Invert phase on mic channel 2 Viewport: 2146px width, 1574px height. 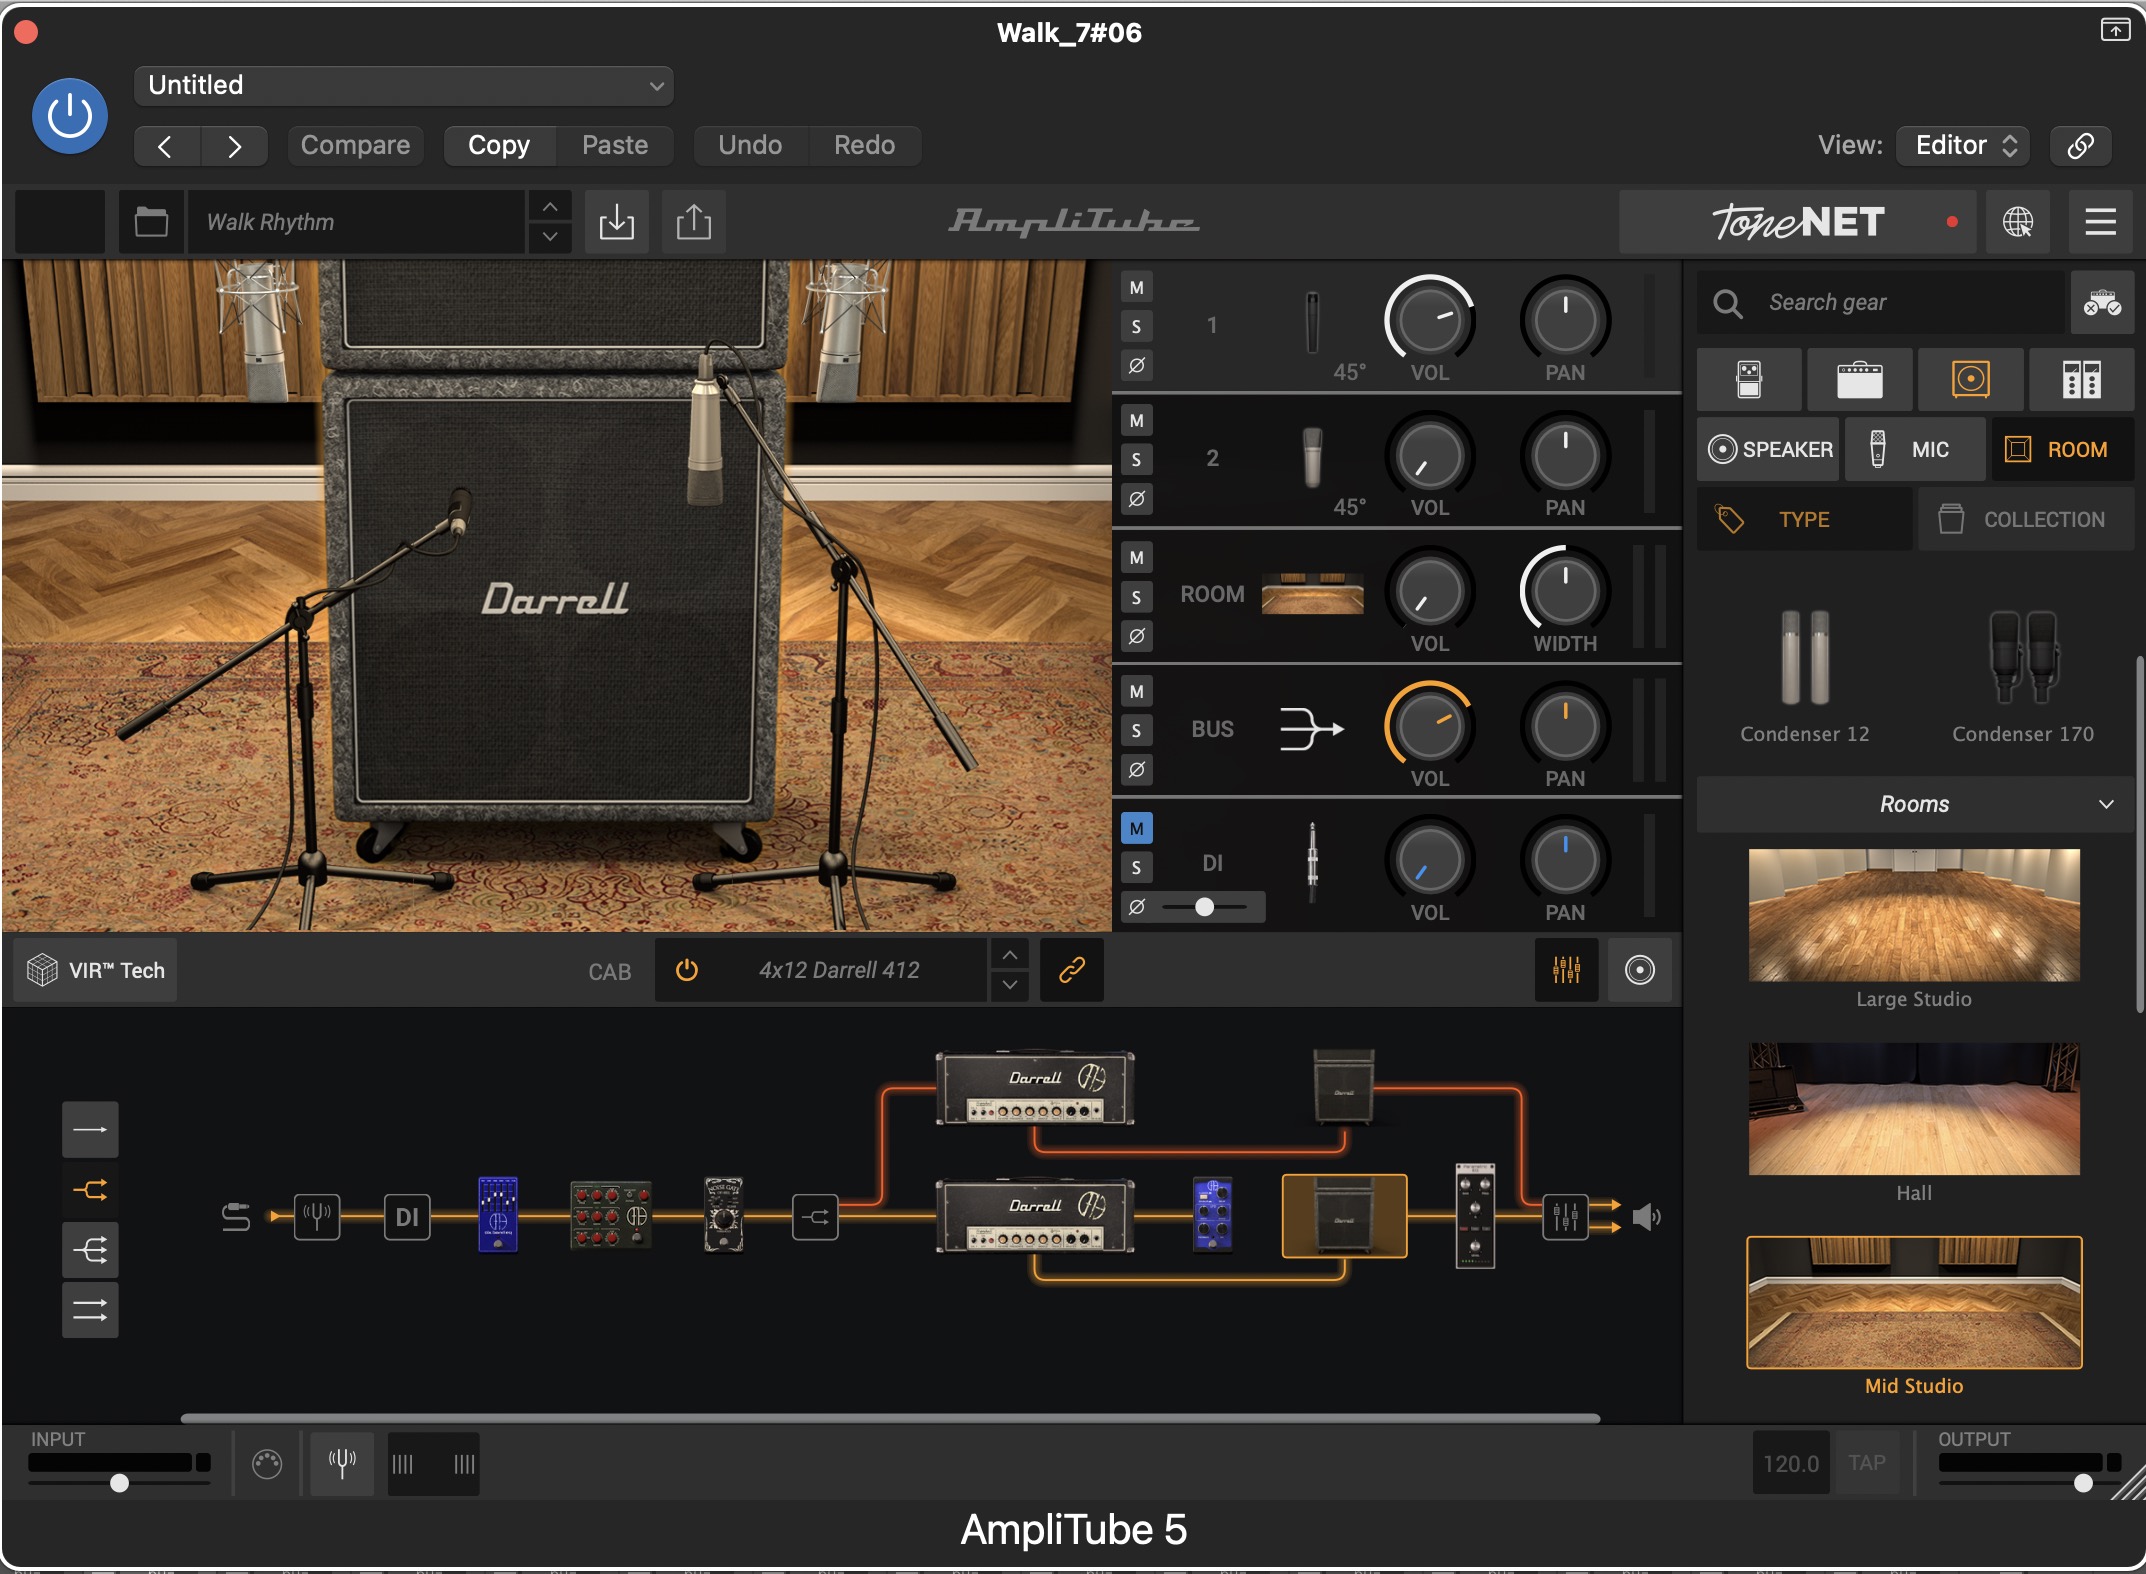coord(1136,498)
